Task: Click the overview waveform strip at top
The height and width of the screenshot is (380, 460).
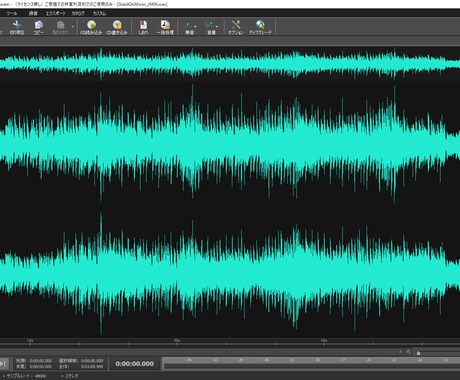Action: (230, 63)
